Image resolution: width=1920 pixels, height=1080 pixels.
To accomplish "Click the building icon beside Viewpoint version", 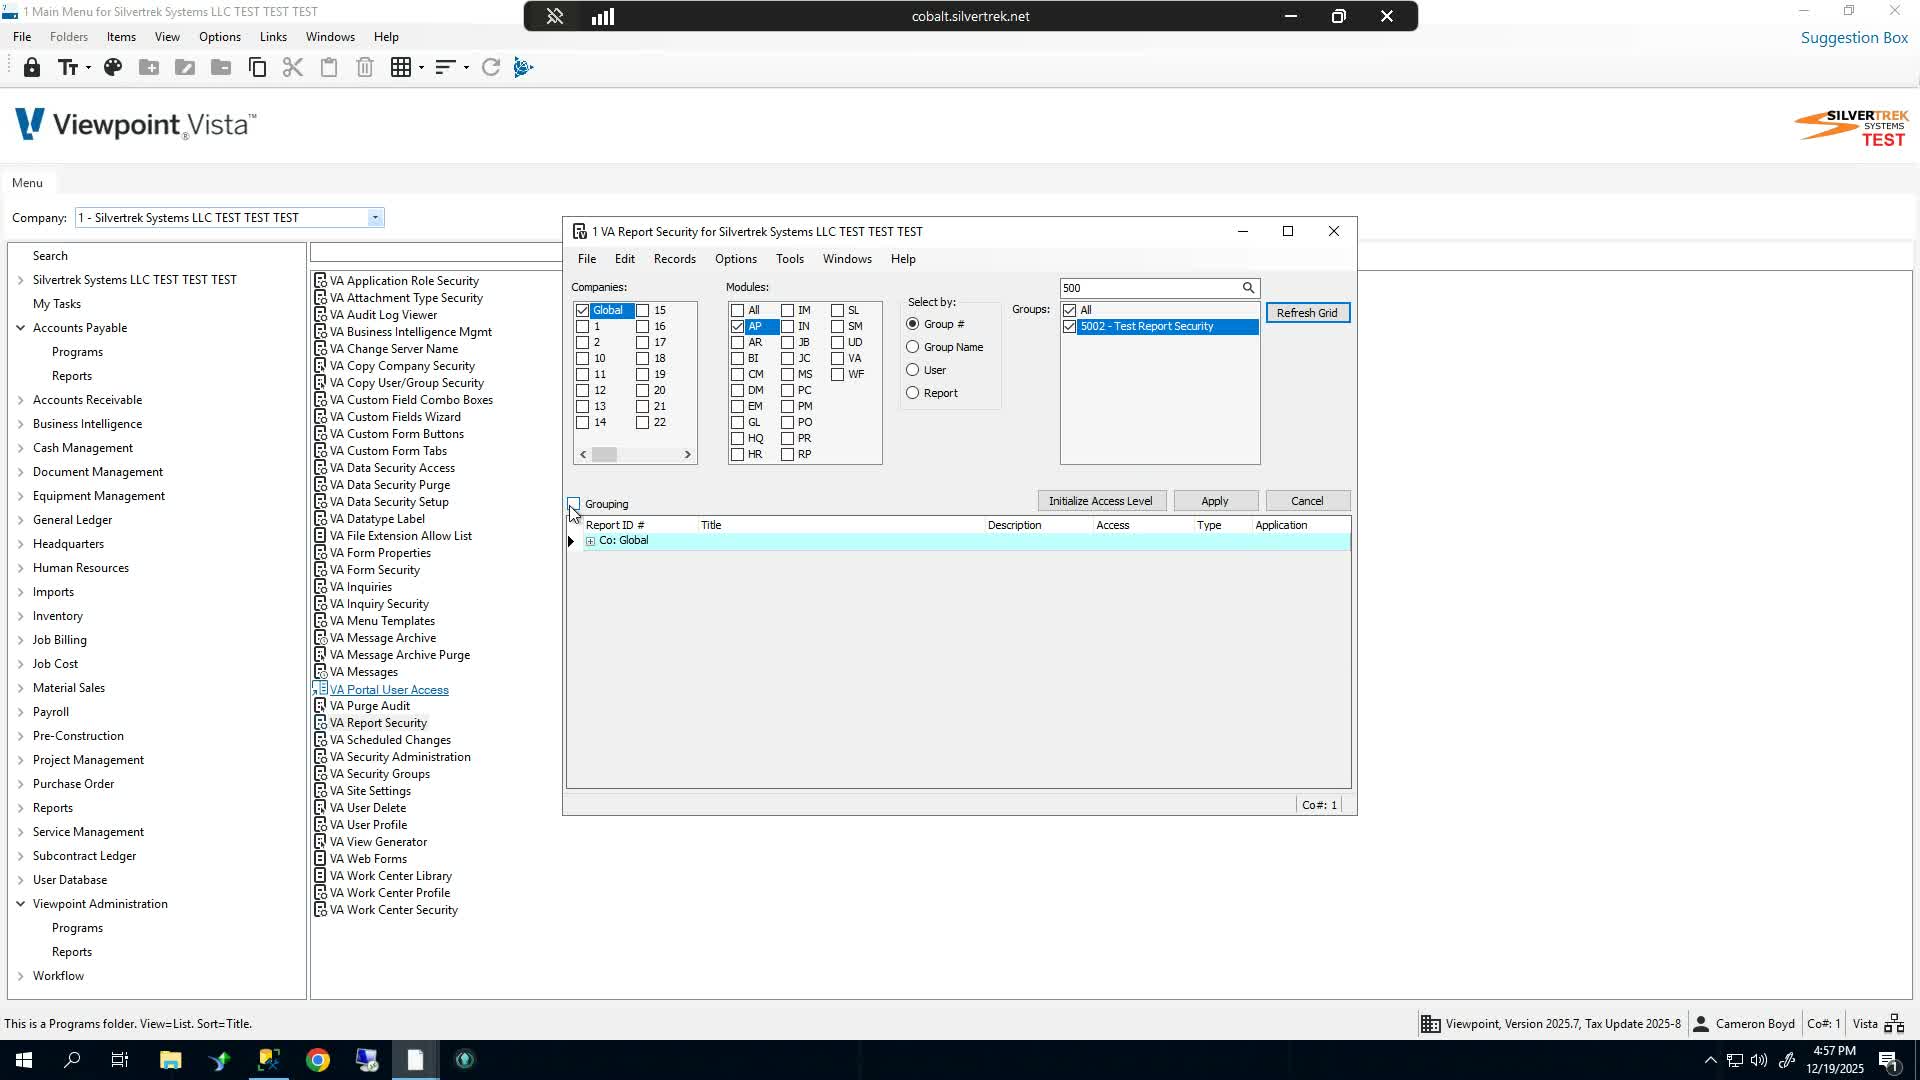I will click(1431, 1023).
